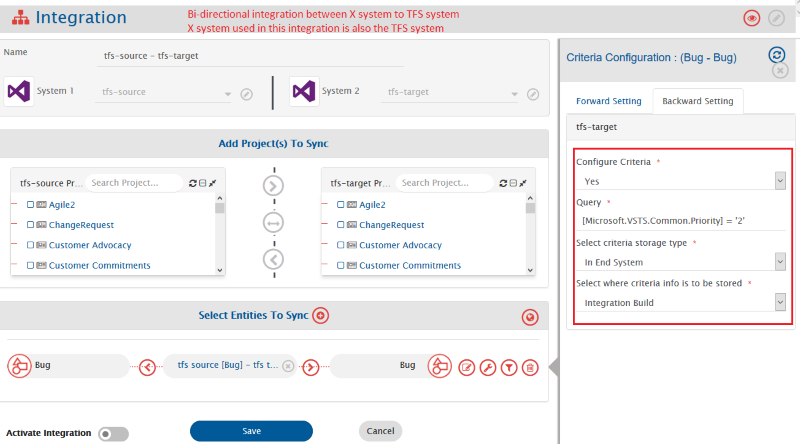
Task: Save the integration
Action: coord(251,431)
